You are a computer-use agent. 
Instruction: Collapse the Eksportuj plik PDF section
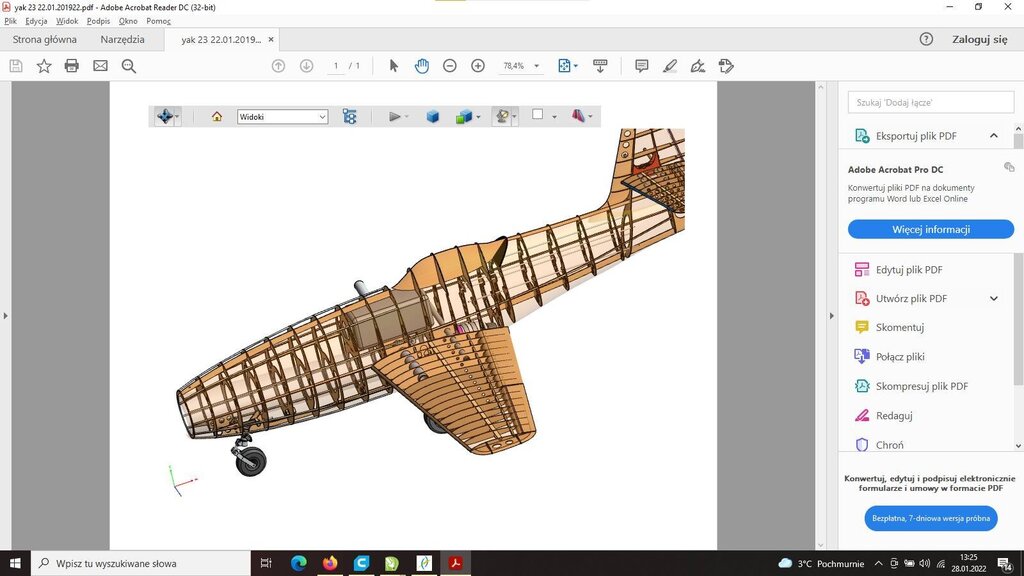coord(994,136)
